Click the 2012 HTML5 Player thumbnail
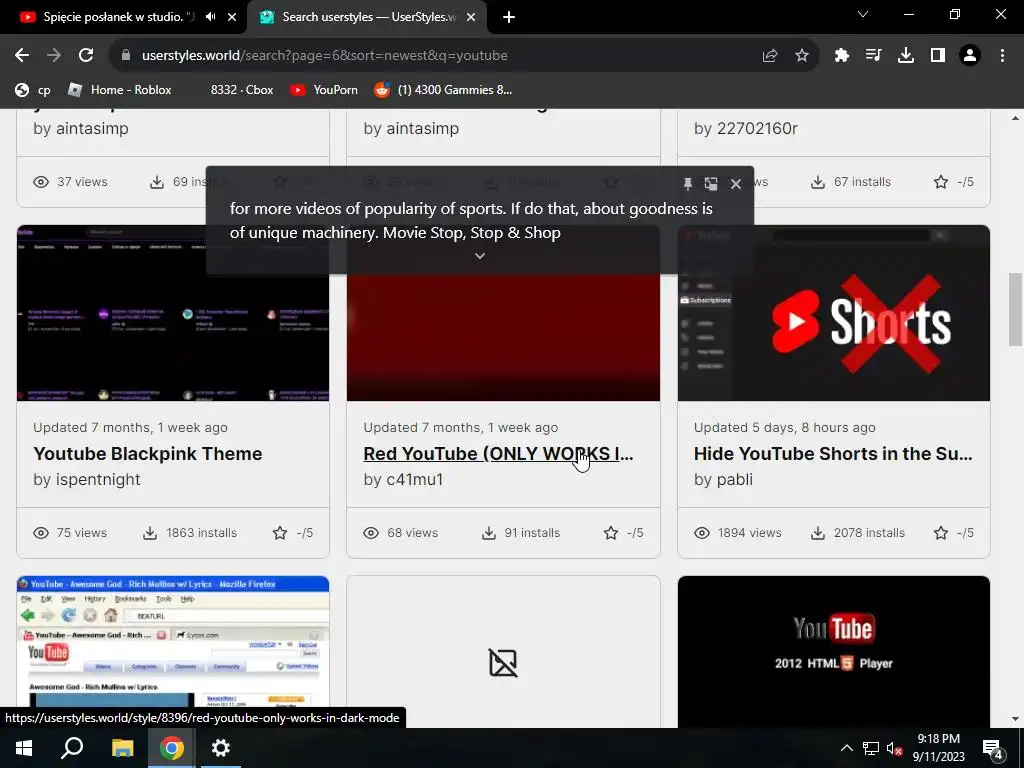Screen dimensions: 1024x768 coord(834,652)
